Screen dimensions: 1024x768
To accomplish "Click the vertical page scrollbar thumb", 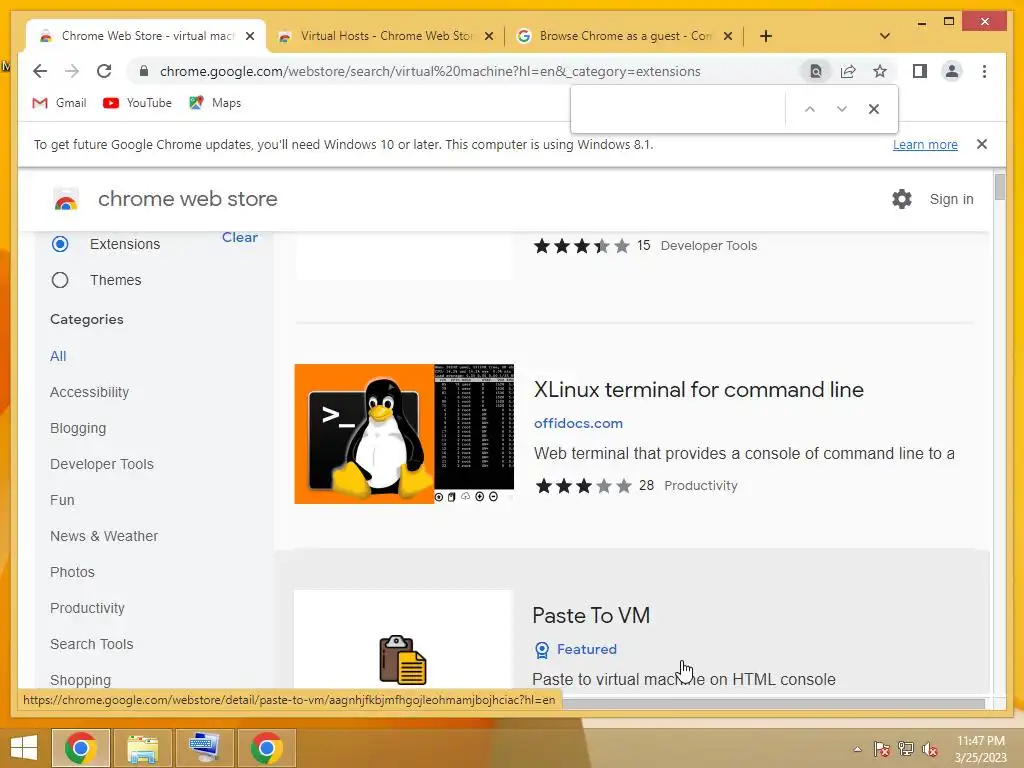I will [x=1000, y=187].
